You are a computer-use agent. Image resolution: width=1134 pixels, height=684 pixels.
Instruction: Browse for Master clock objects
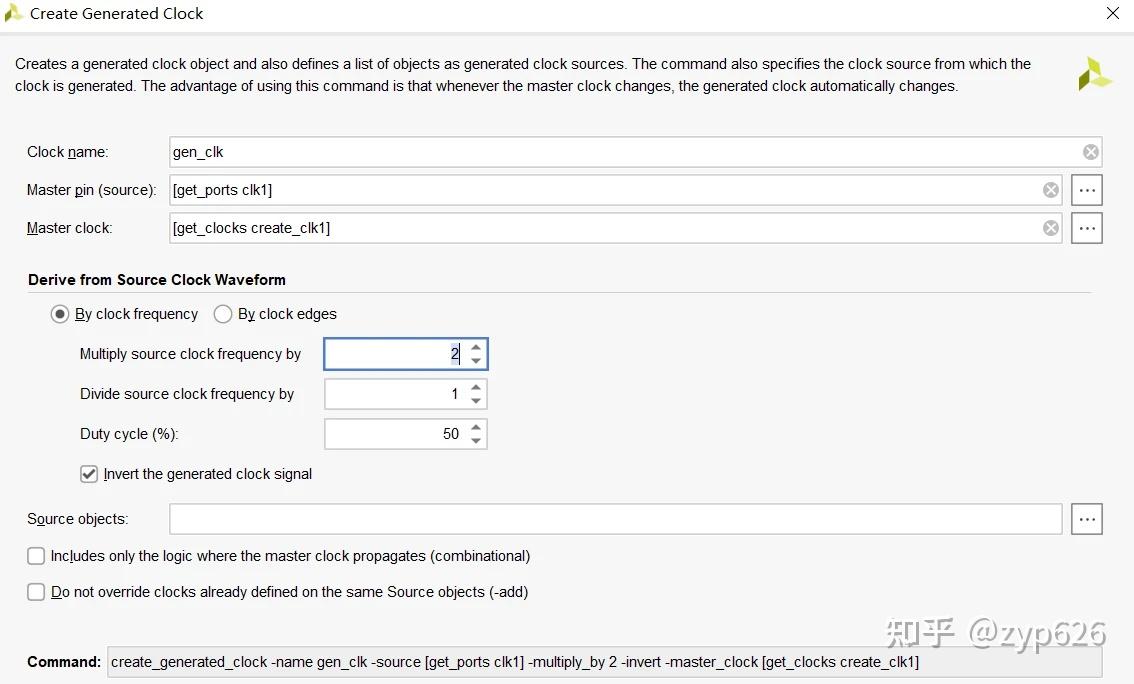1087,228
